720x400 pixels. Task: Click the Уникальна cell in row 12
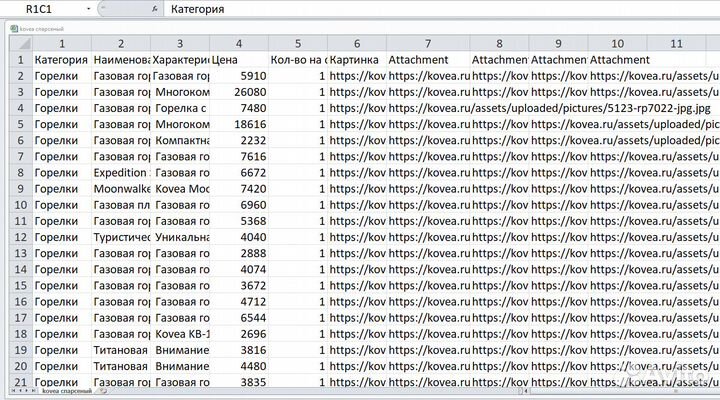(x=180, y=237)
